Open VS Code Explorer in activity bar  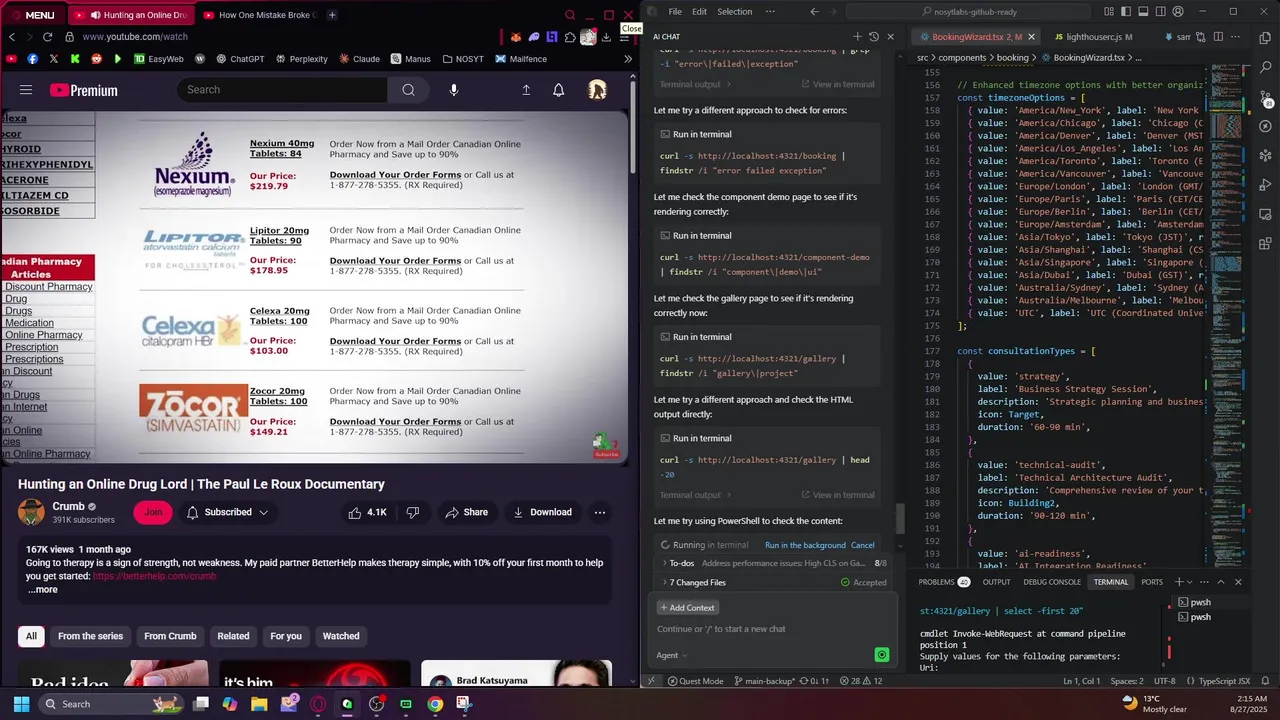tap(1266, 38)
